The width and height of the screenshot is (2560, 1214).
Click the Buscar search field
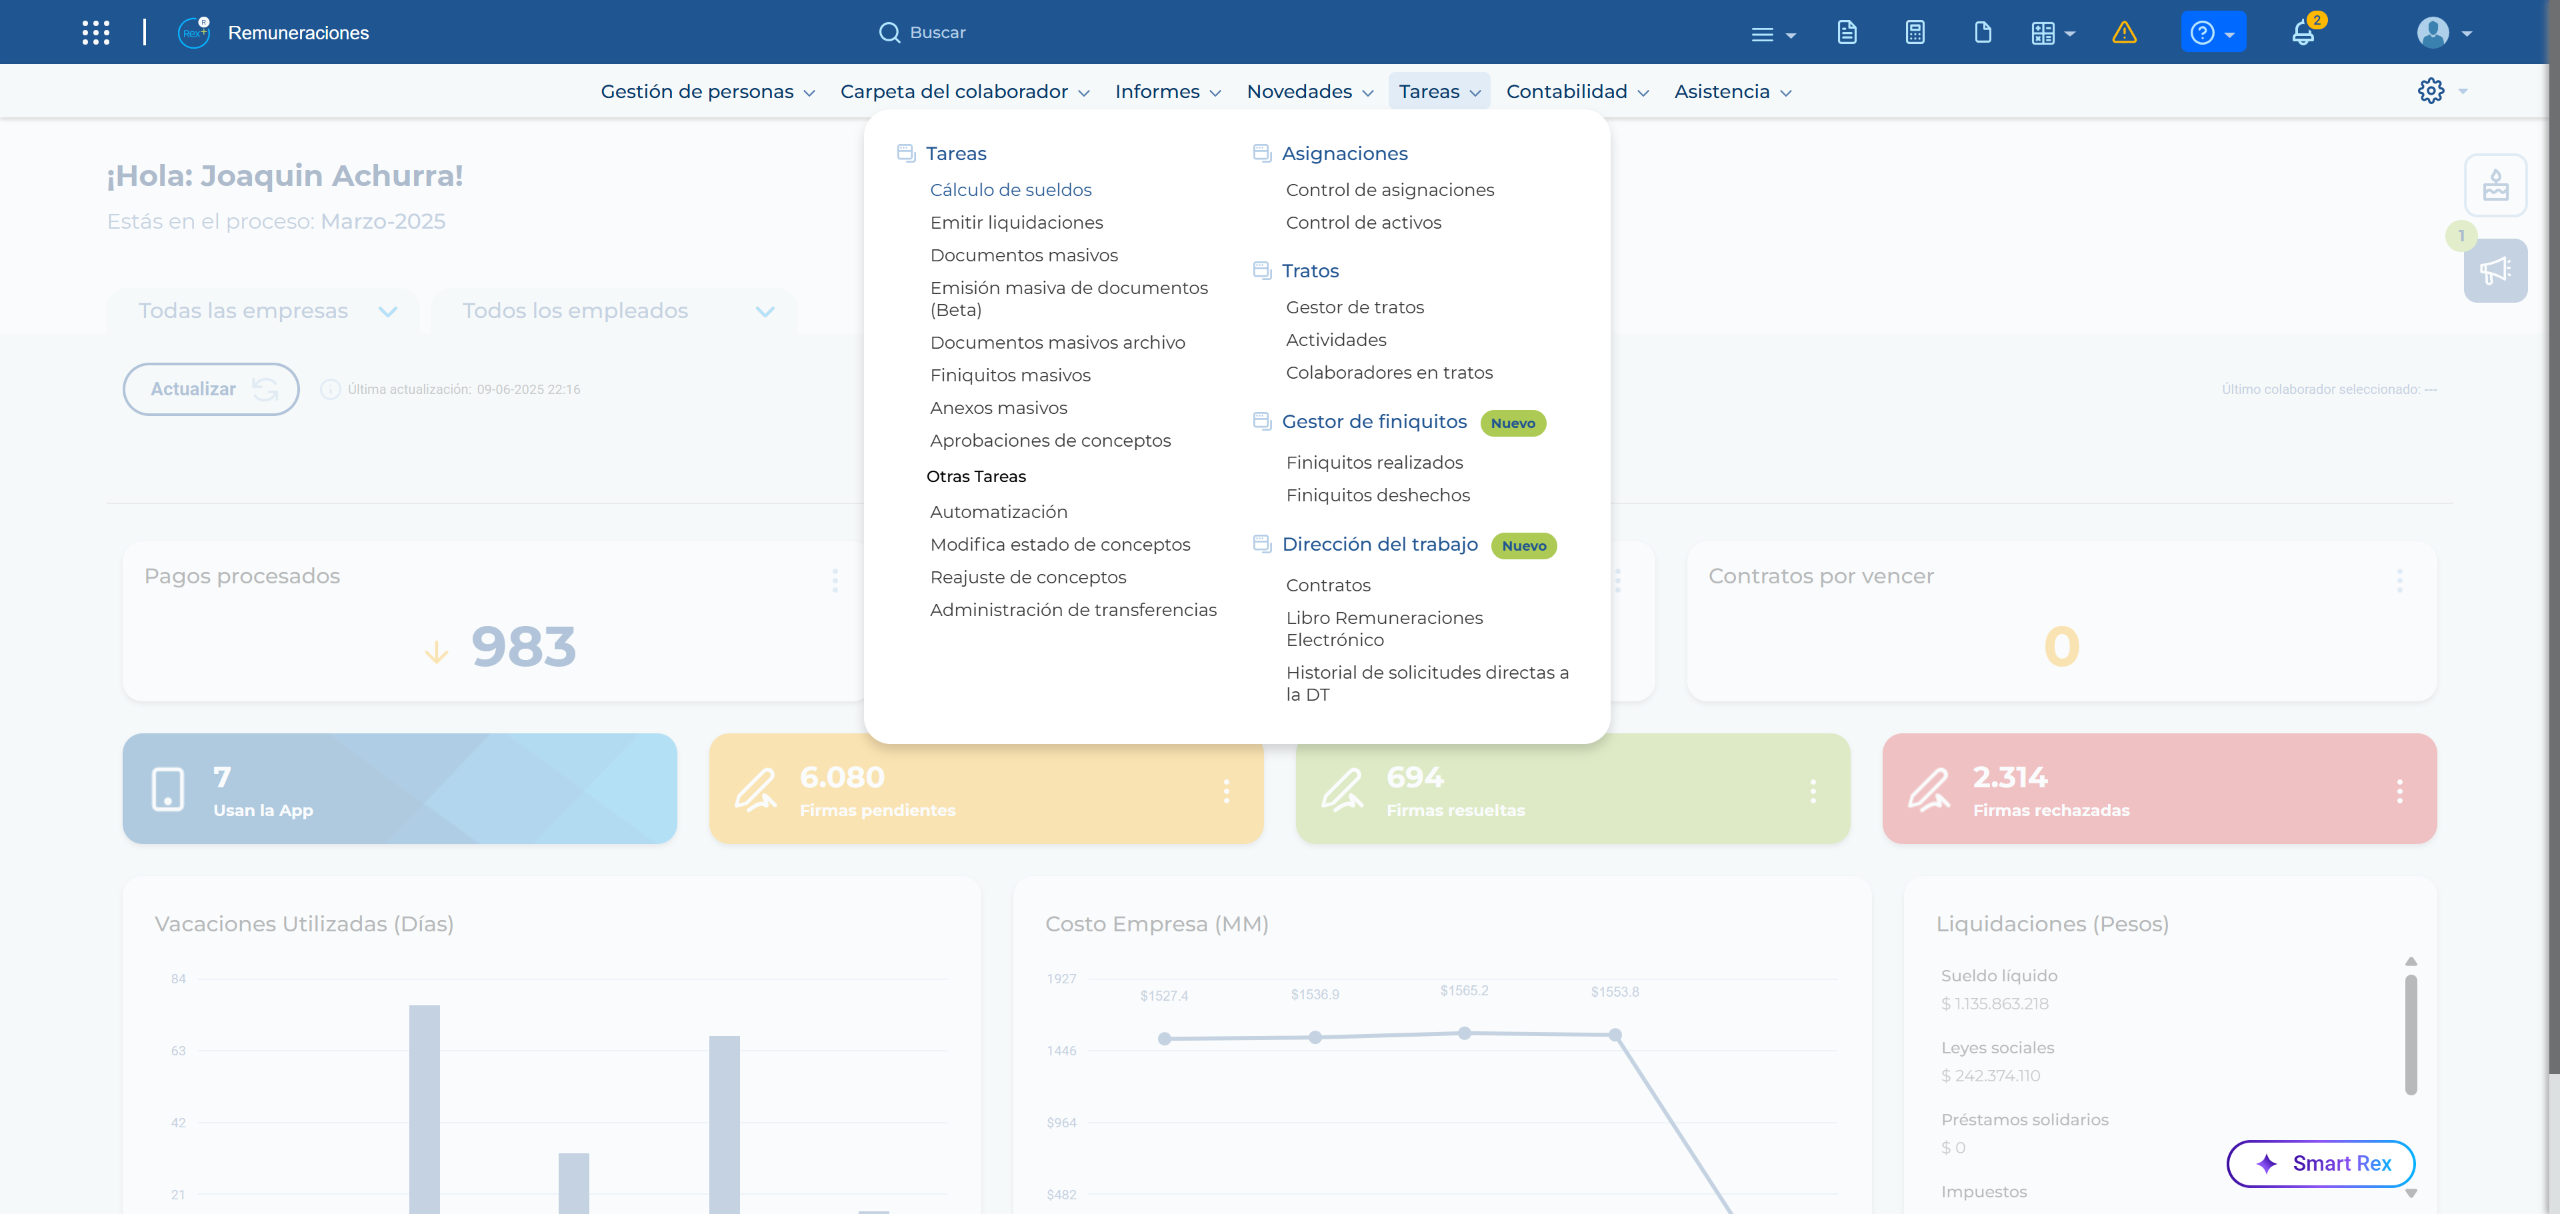click(922, 32)
